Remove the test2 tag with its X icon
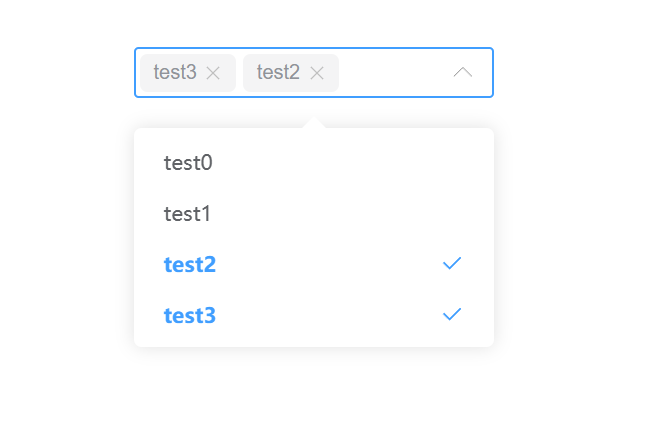This screenshot has height=438, width=670. click(317, 73)
